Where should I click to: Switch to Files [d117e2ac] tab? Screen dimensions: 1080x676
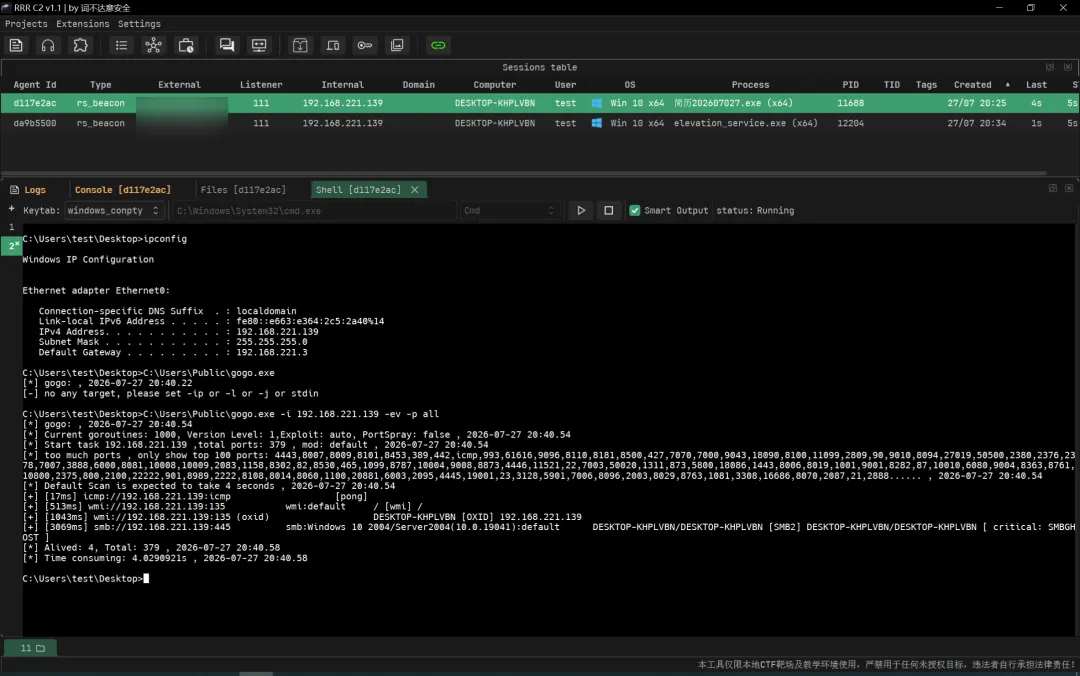tap(243, 190)
